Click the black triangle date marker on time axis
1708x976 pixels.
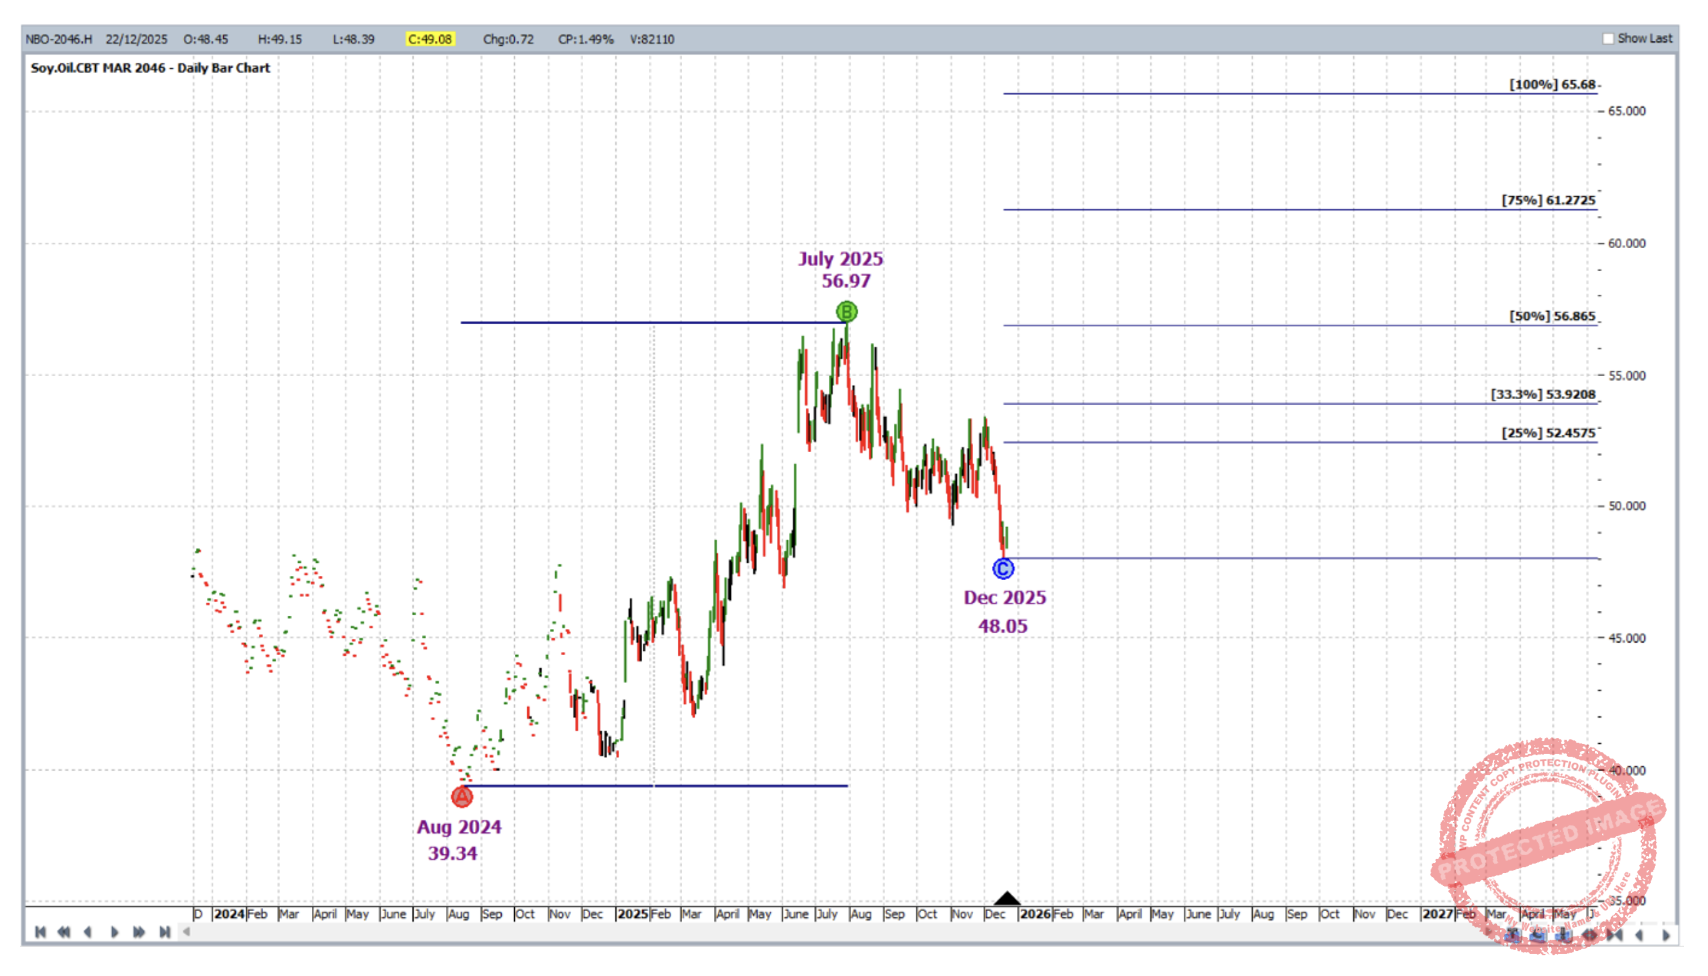click(1007, 898)
